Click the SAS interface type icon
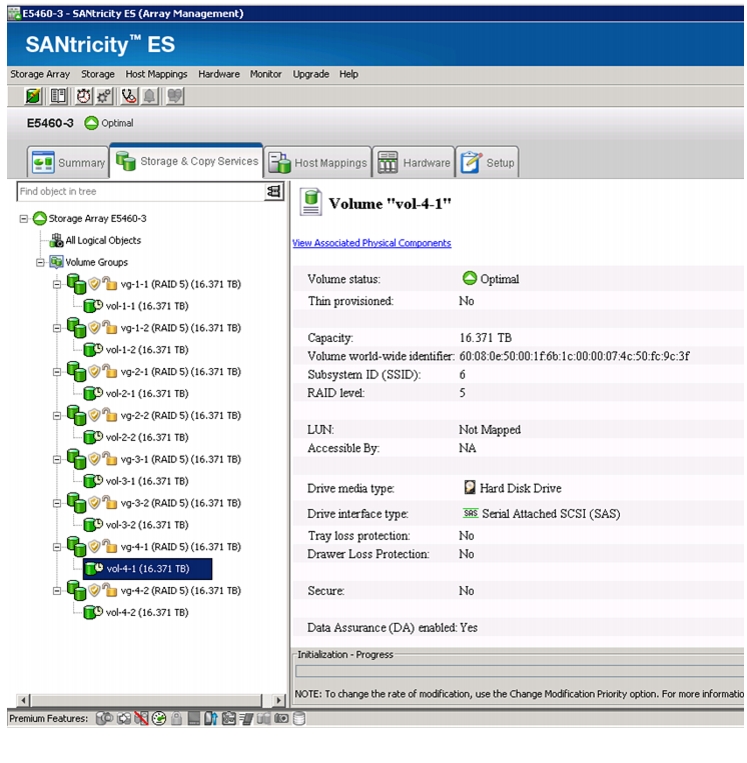This screenshot has height=763, width=747. coord(471,513)
